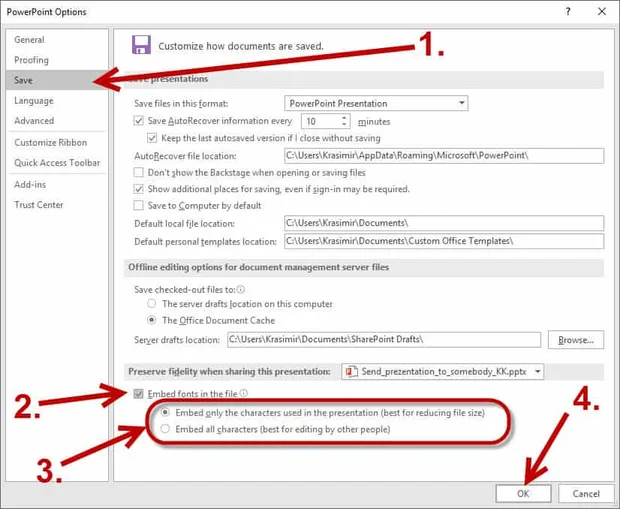Viewport: 620px width, 509px height.
Task: Toggle Show additional places for saving
Action: pos(138,189)
